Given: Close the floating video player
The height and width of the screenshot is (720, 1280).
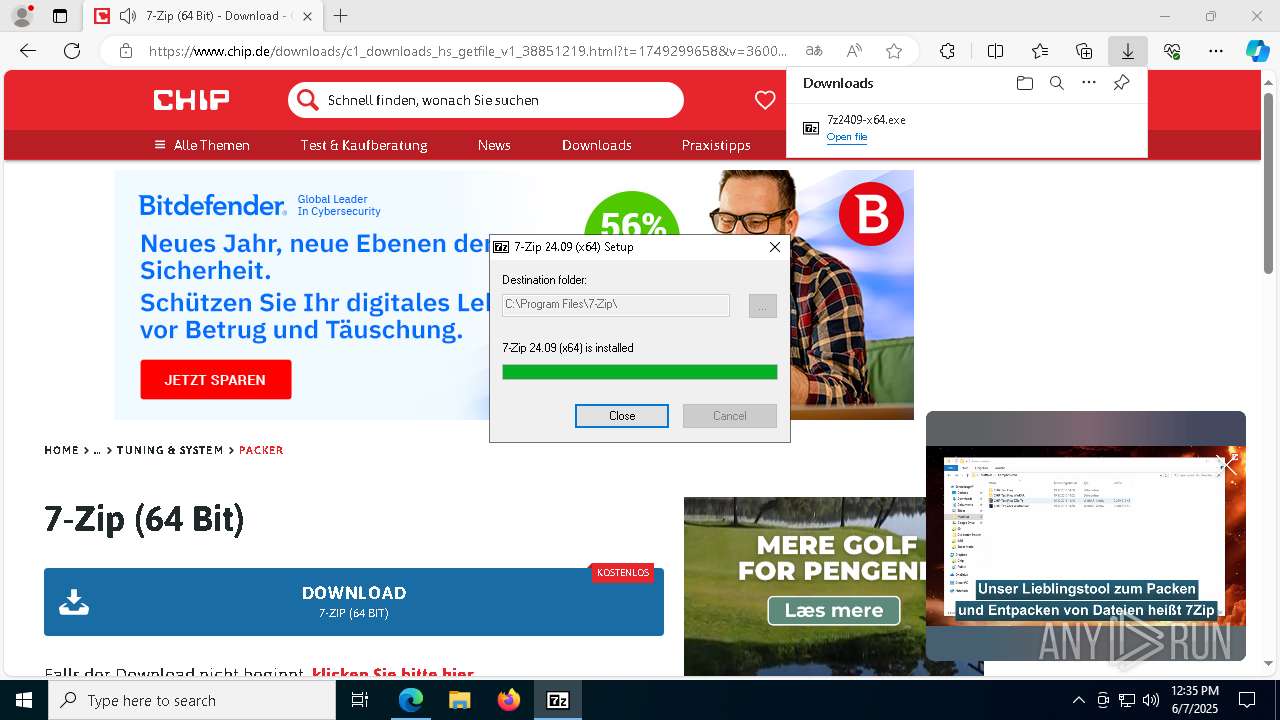Looking at the screenshot, I should coord(1228,463).
